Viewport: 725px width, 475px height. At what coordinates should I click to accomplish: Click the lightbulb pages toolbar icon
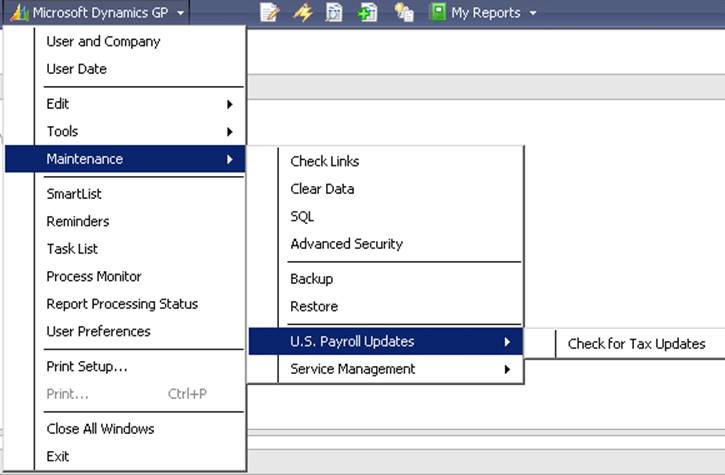pos(404,12)
